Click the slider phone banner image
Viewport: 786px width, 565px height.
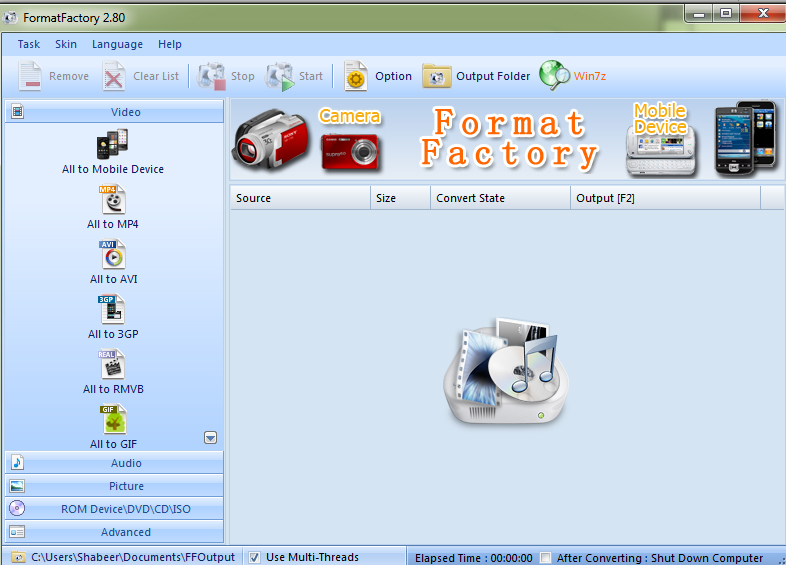661,150
